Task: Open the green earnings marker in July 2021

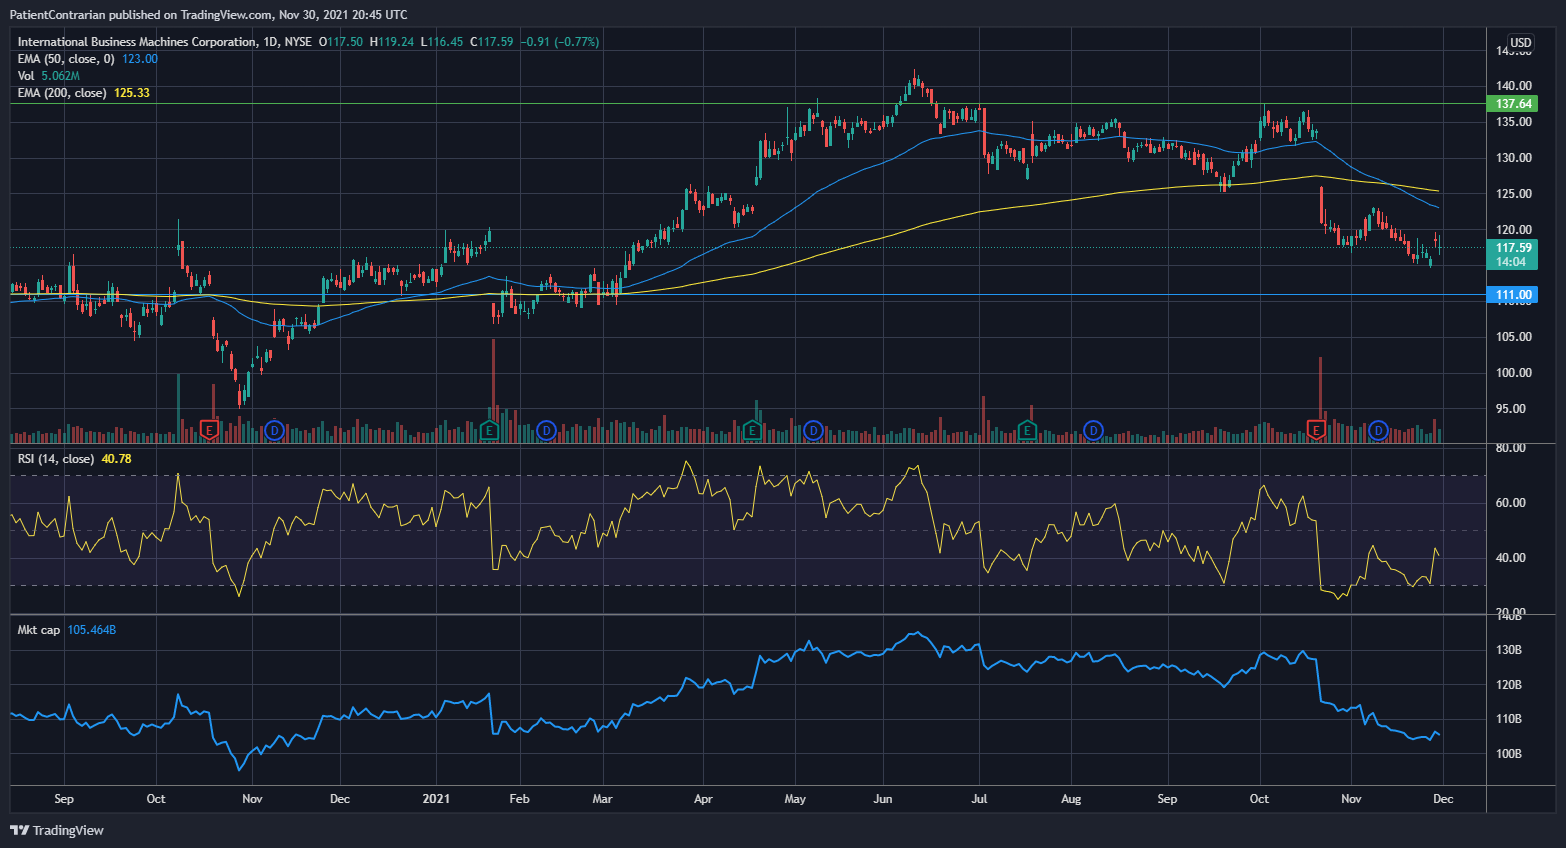Action: tap(1026, 430)
